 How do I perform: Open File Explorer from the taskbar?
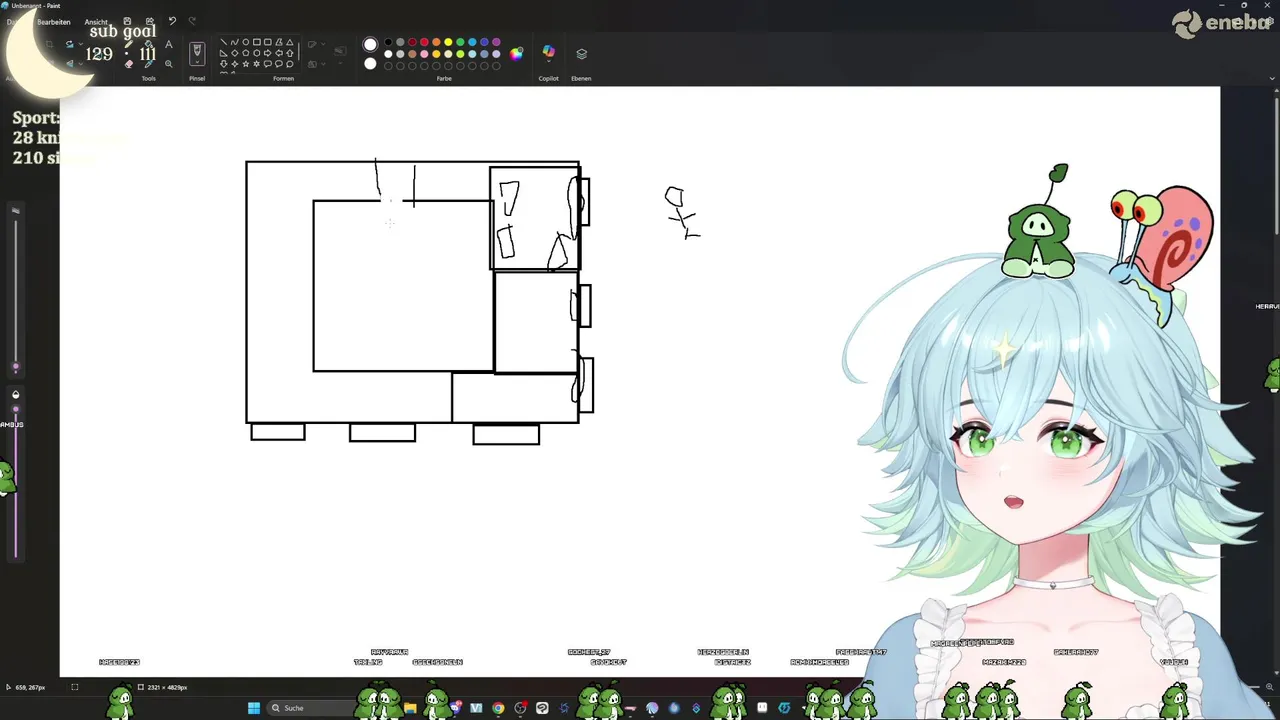[410, 708]
